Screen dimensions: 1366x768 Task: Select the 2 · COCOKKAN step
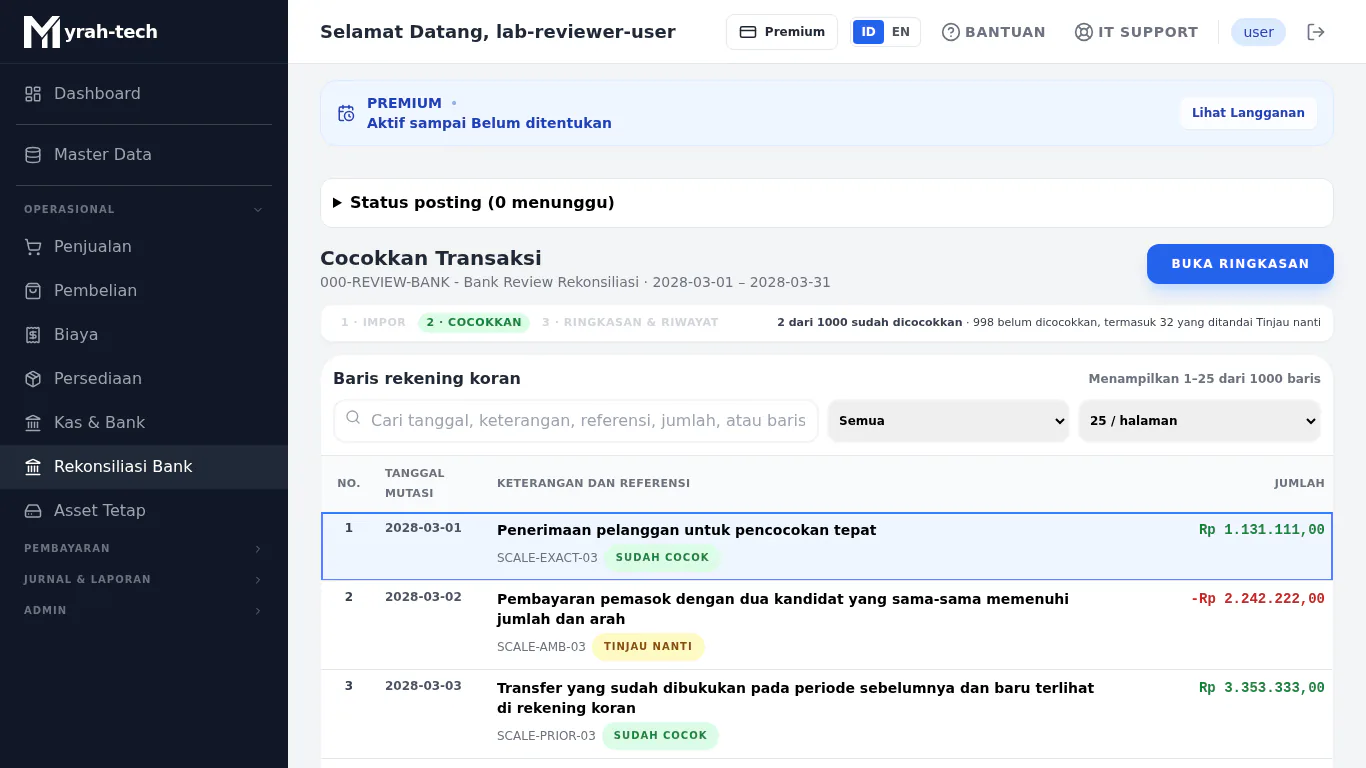(x=474, y=322)
